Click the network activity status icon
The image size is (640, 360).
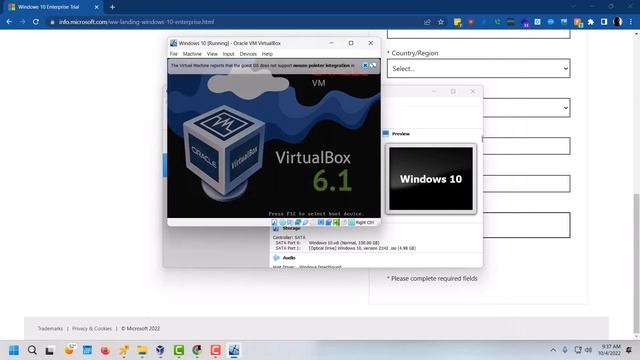298,222
